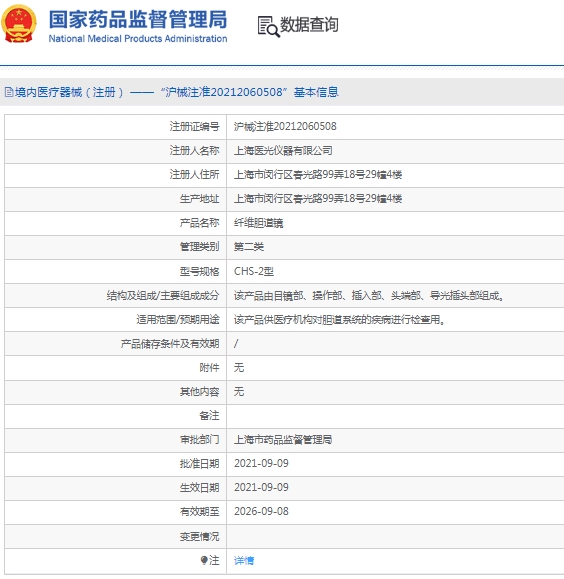This screenshot has width=564, height=579.
Task: Click the structure composition description text
Action: pyautogui.click(x=369, y=295)
